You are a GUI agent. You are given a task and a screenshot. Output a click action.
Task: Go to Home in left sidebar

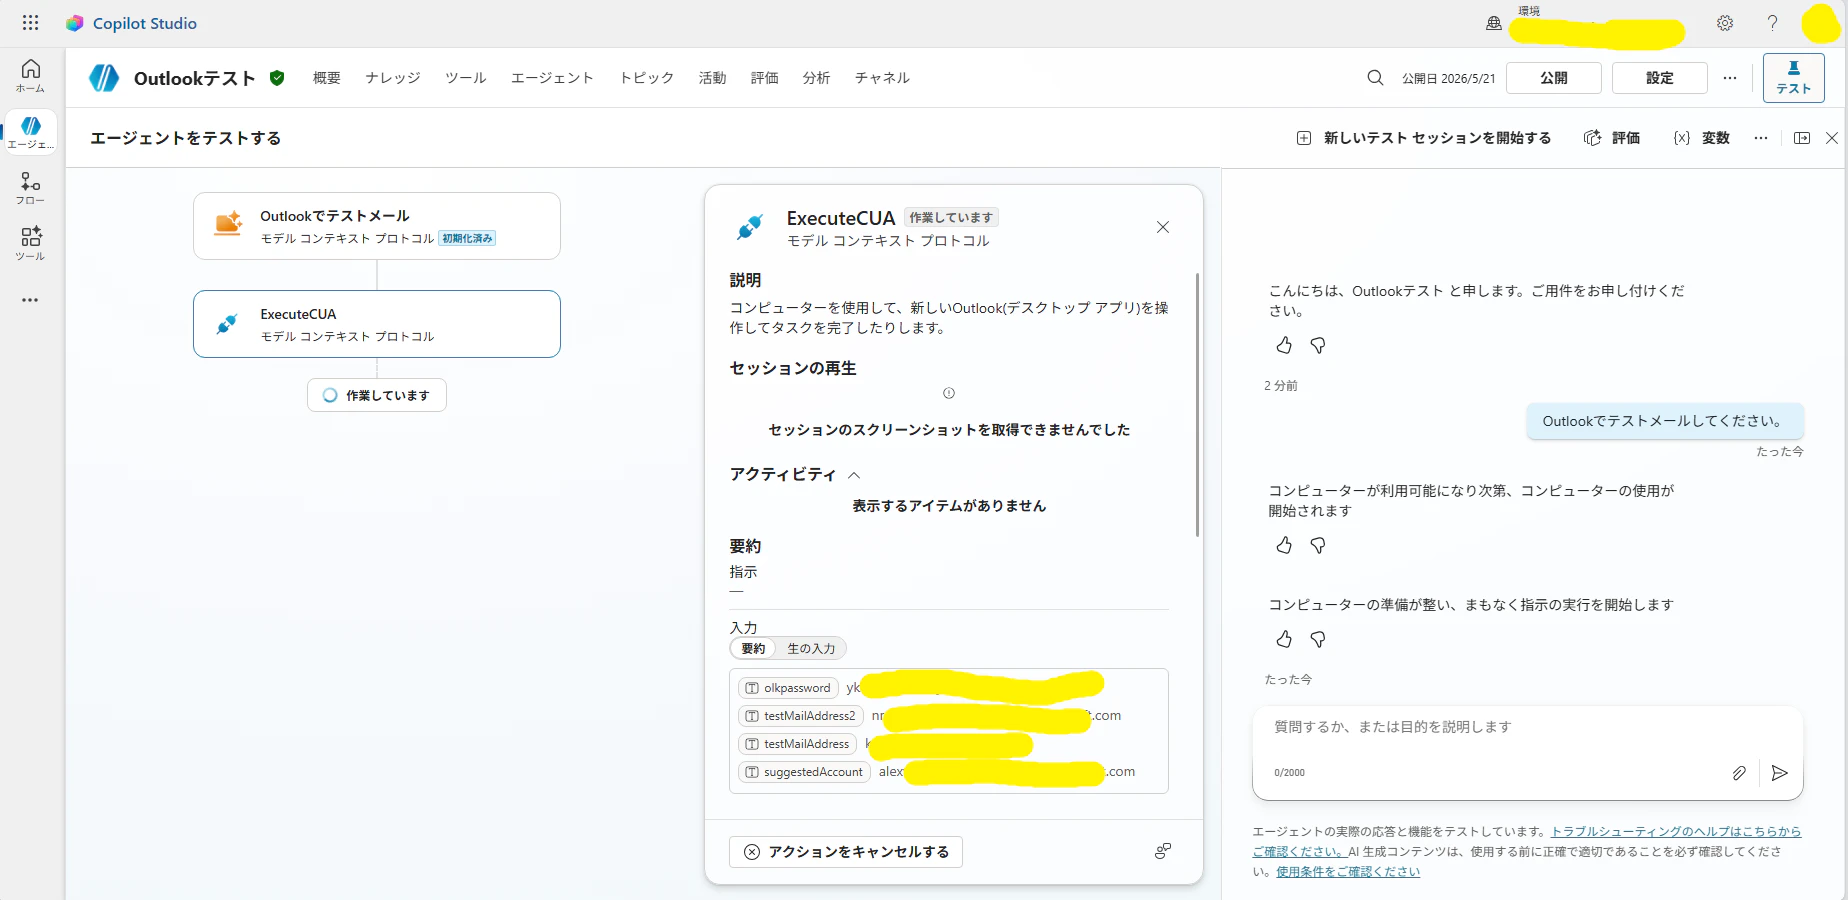point(31,75)
